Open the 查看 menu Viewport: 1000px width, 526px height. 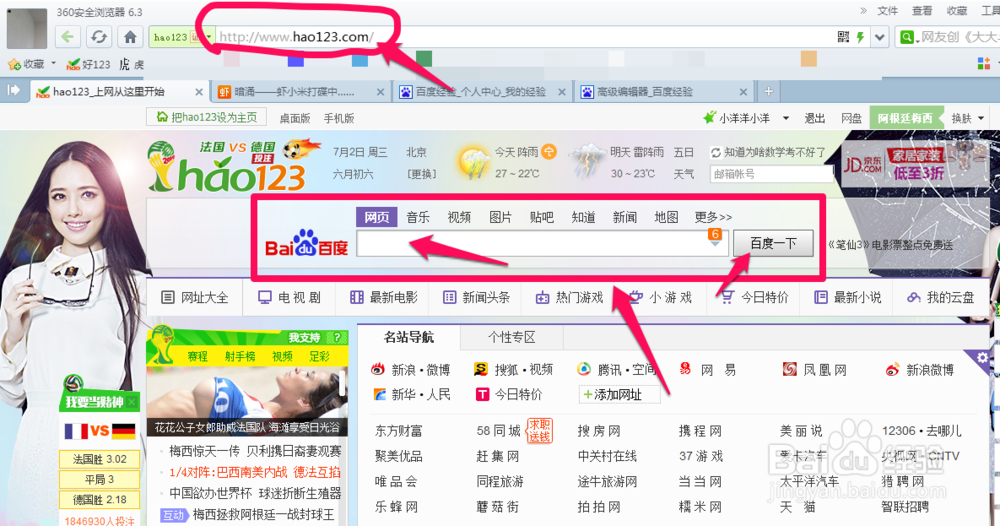[922, 11]
